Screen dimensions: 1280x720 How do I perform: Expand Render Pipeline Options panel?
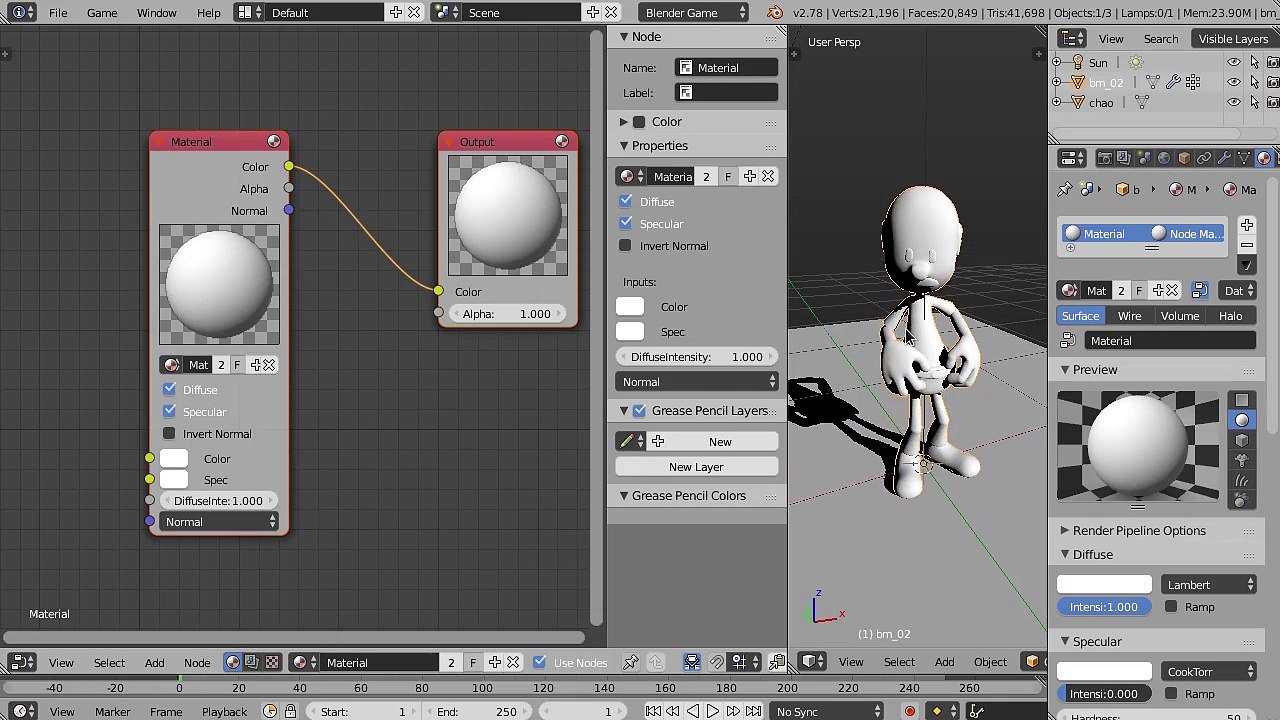click(1065, 531)
